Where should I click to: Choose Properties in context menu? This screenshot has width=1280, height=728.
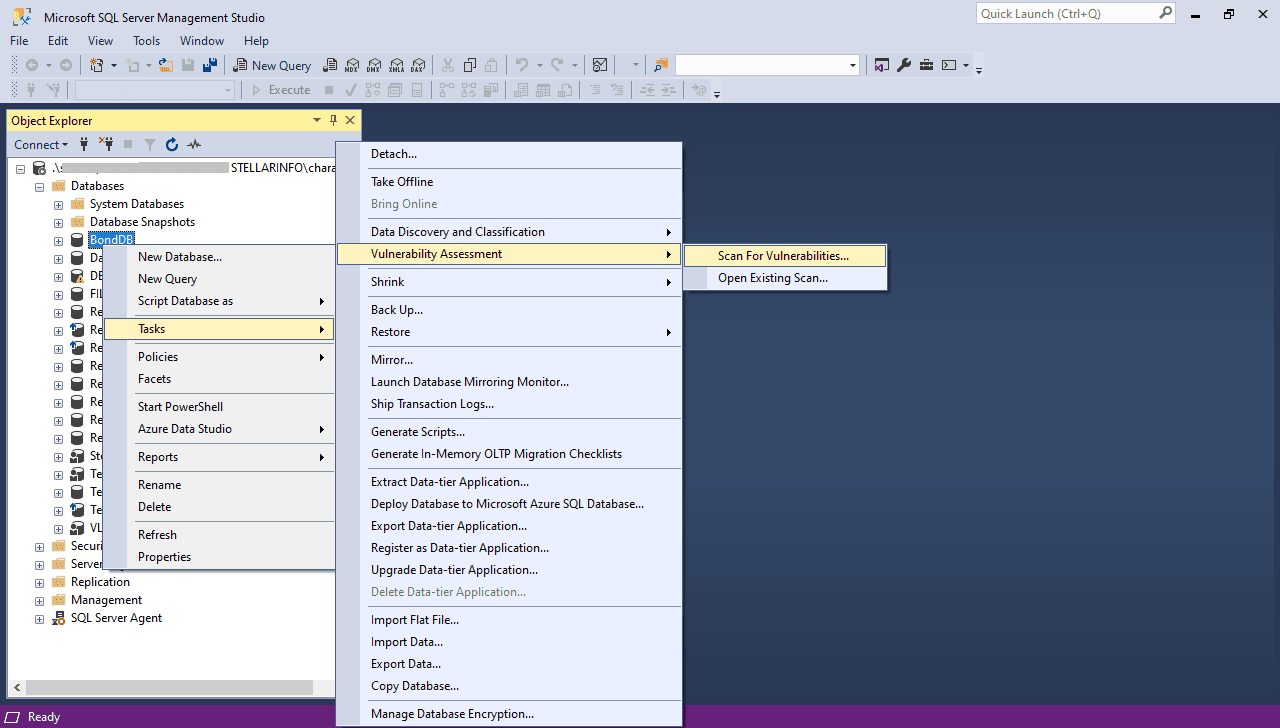pyautogui.click(x=219, y=557)
